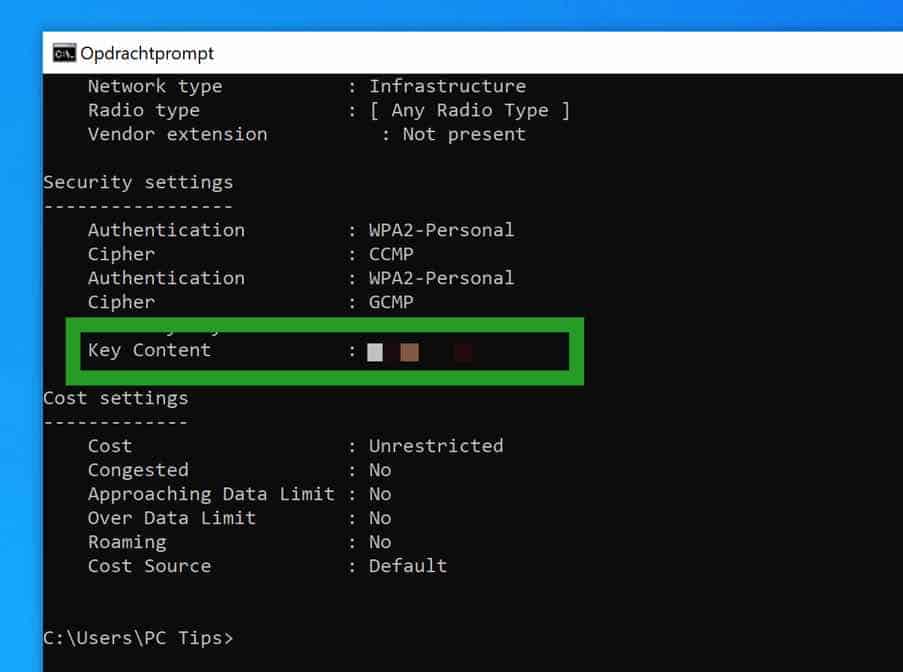
Task: Click the Security settings heading
Action: [x=138, y=182]
